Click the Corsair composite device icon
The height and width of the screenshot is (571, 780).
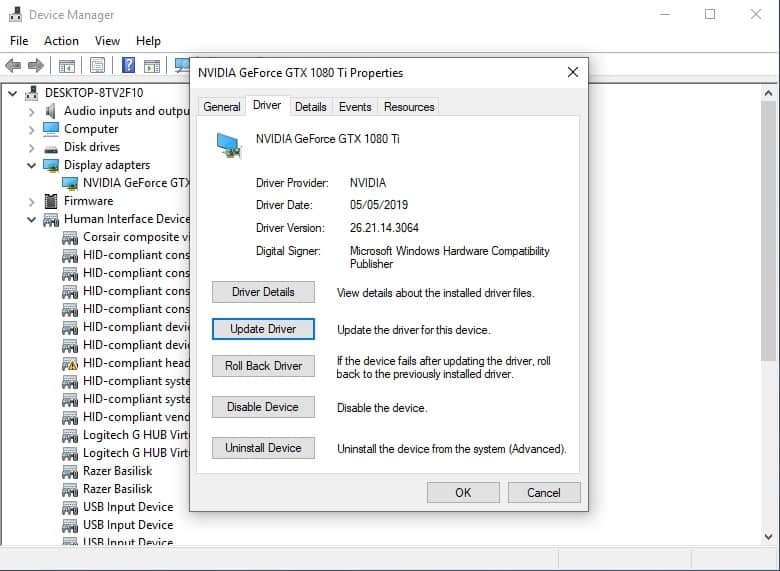pyautogui.click(x=70, y=238)
